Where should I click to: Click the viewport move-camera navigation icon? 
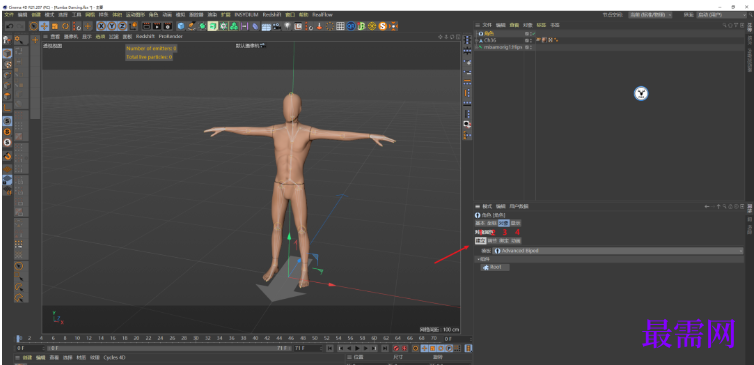tap(440, 37)
